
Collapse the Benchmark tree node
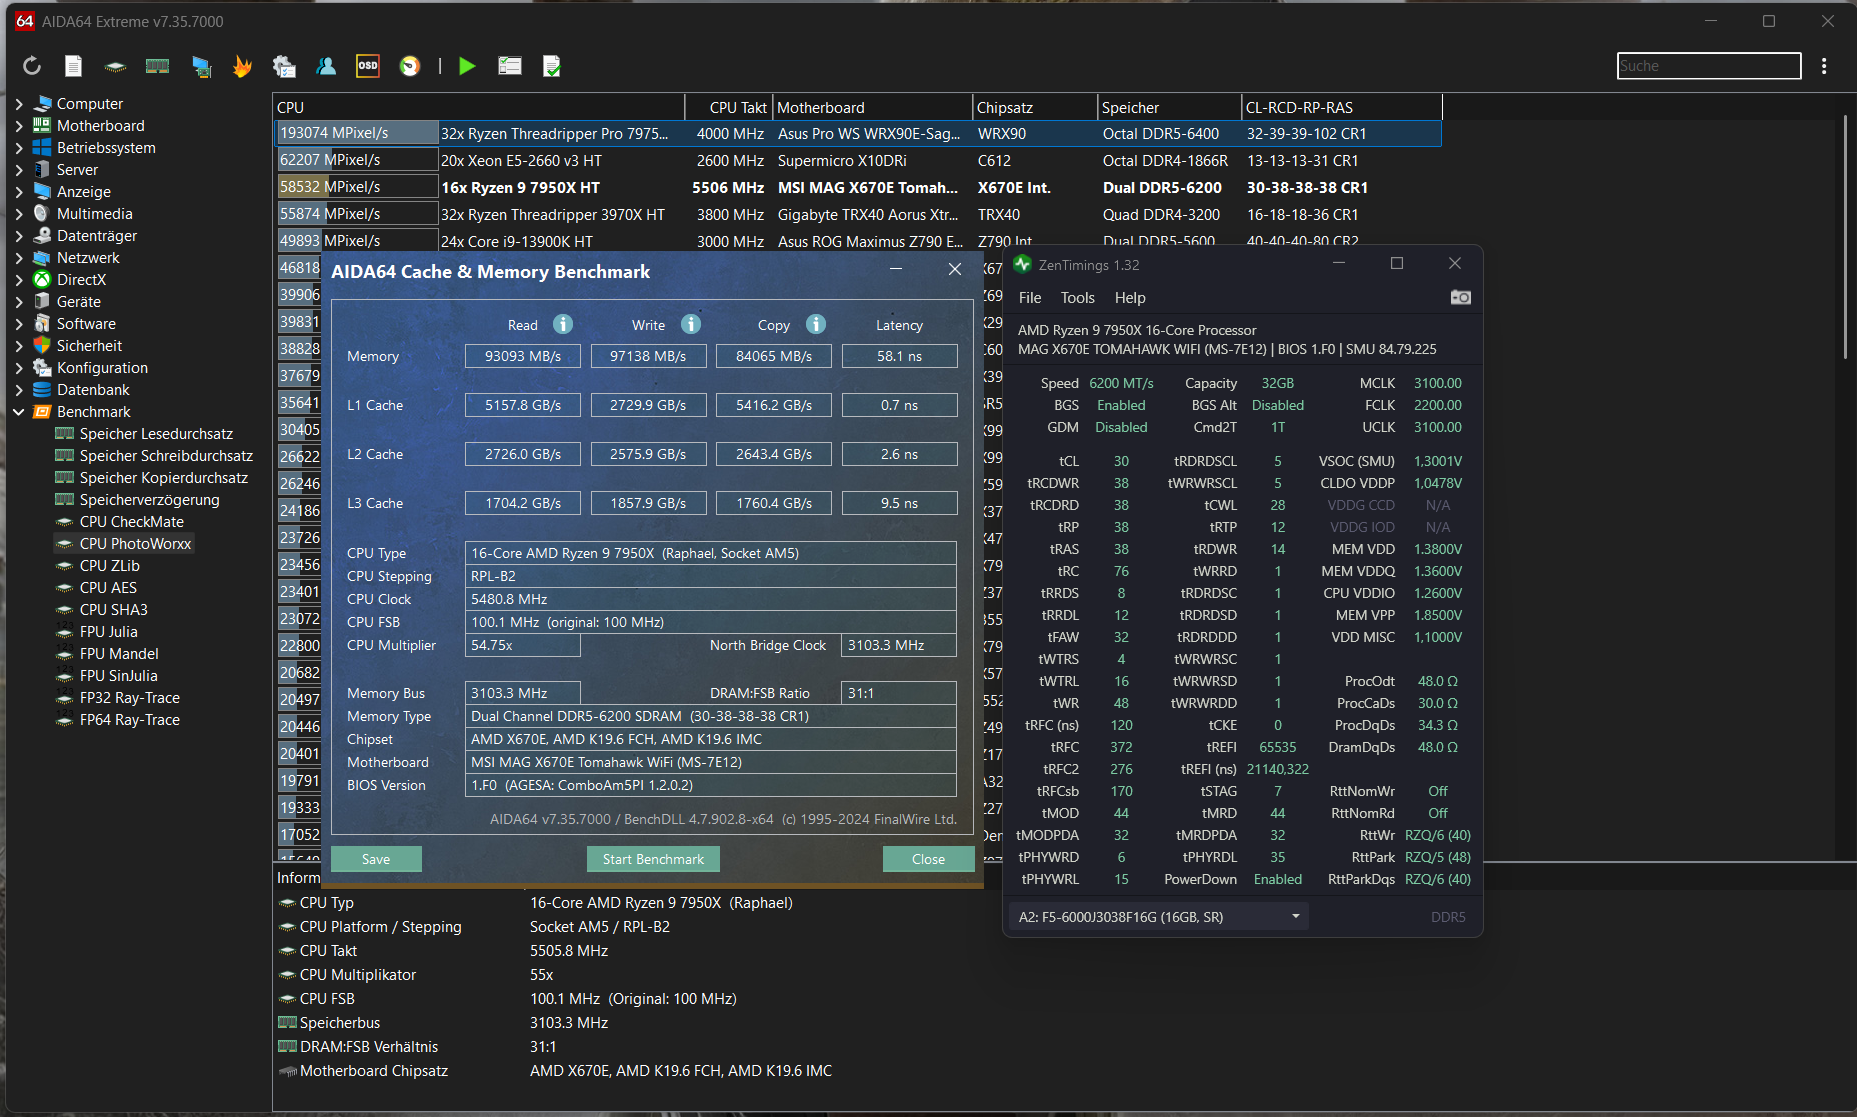[18, 412]
